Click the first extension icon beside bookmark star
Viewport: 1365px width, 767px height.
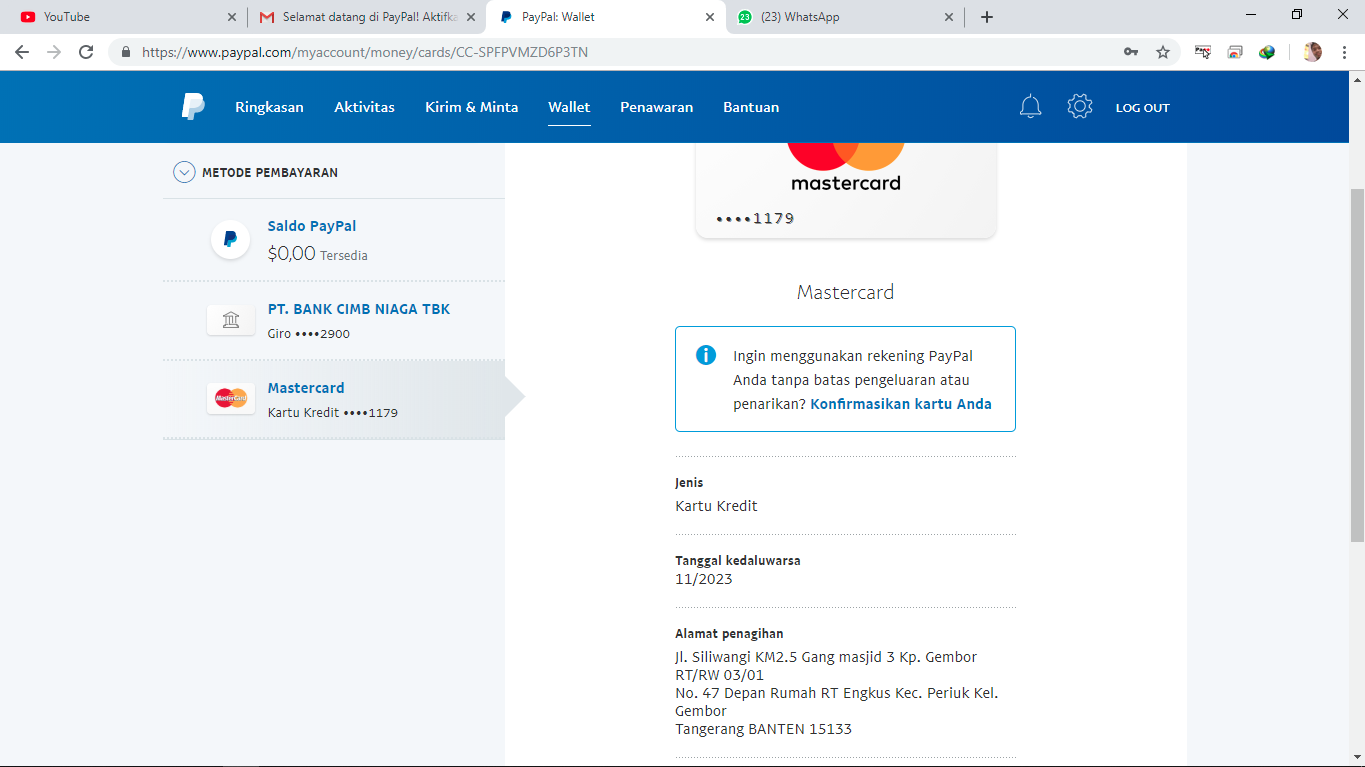point(1203,52)
